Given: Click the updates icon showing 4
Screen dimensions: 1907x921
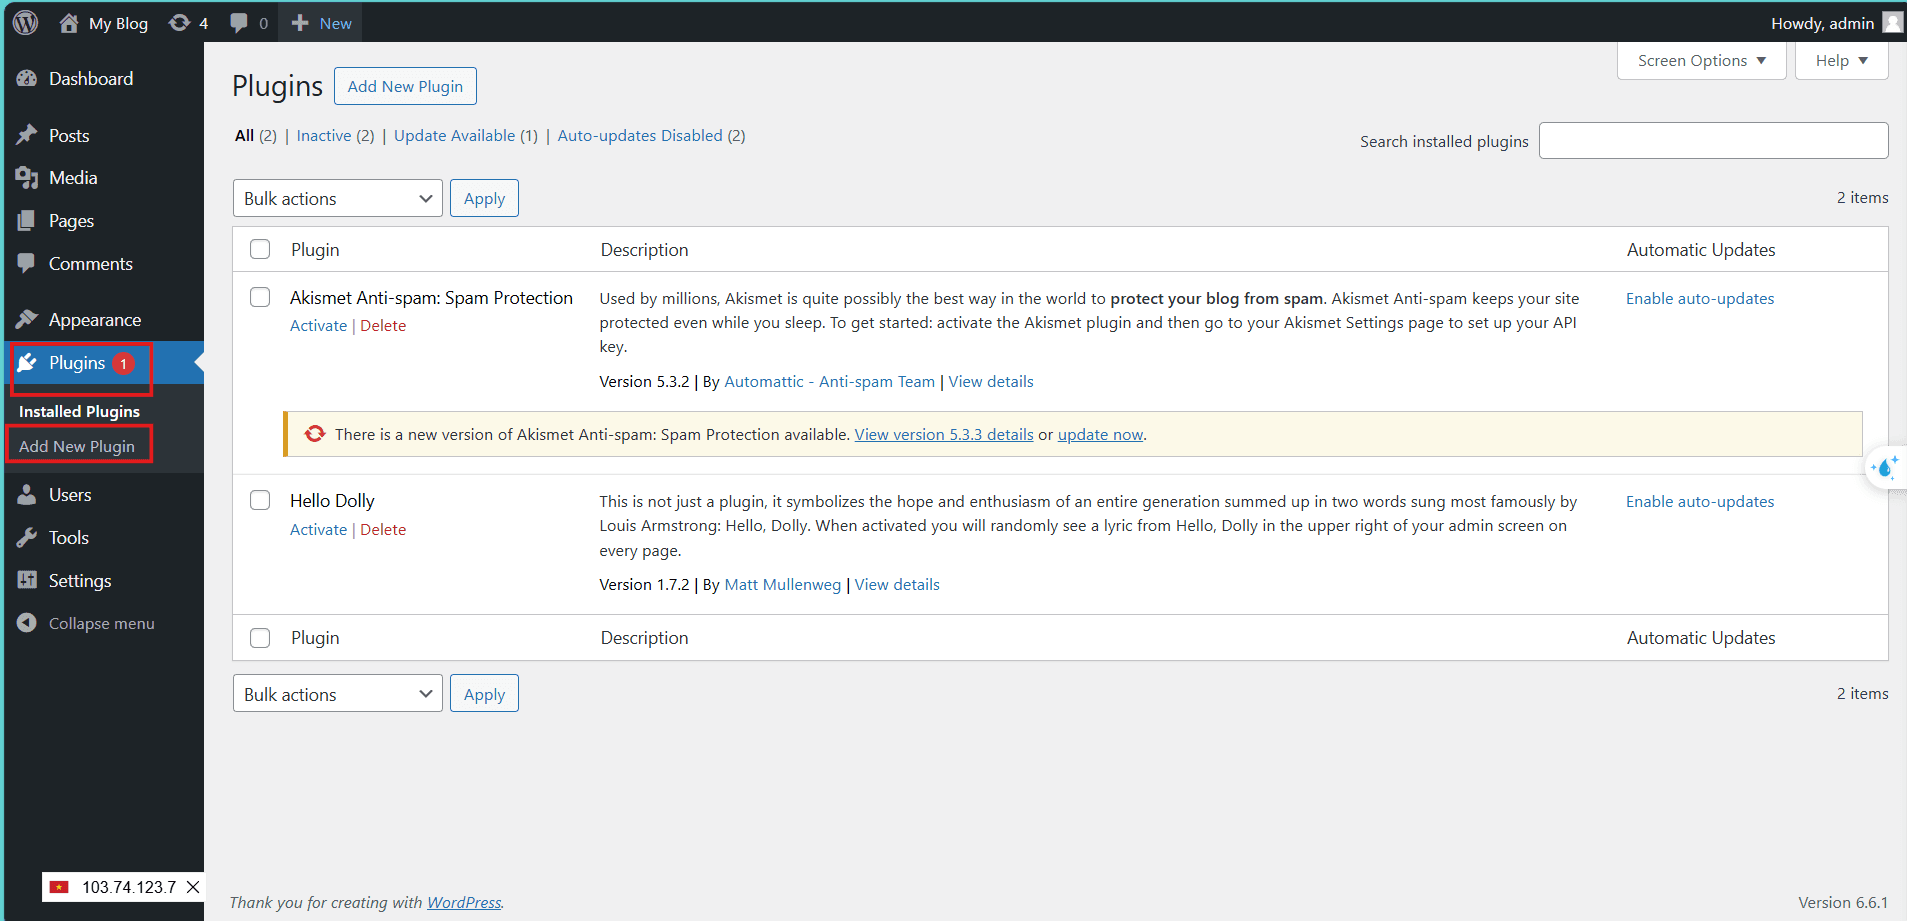Looking at the screenshot, I should coord(179,23).
